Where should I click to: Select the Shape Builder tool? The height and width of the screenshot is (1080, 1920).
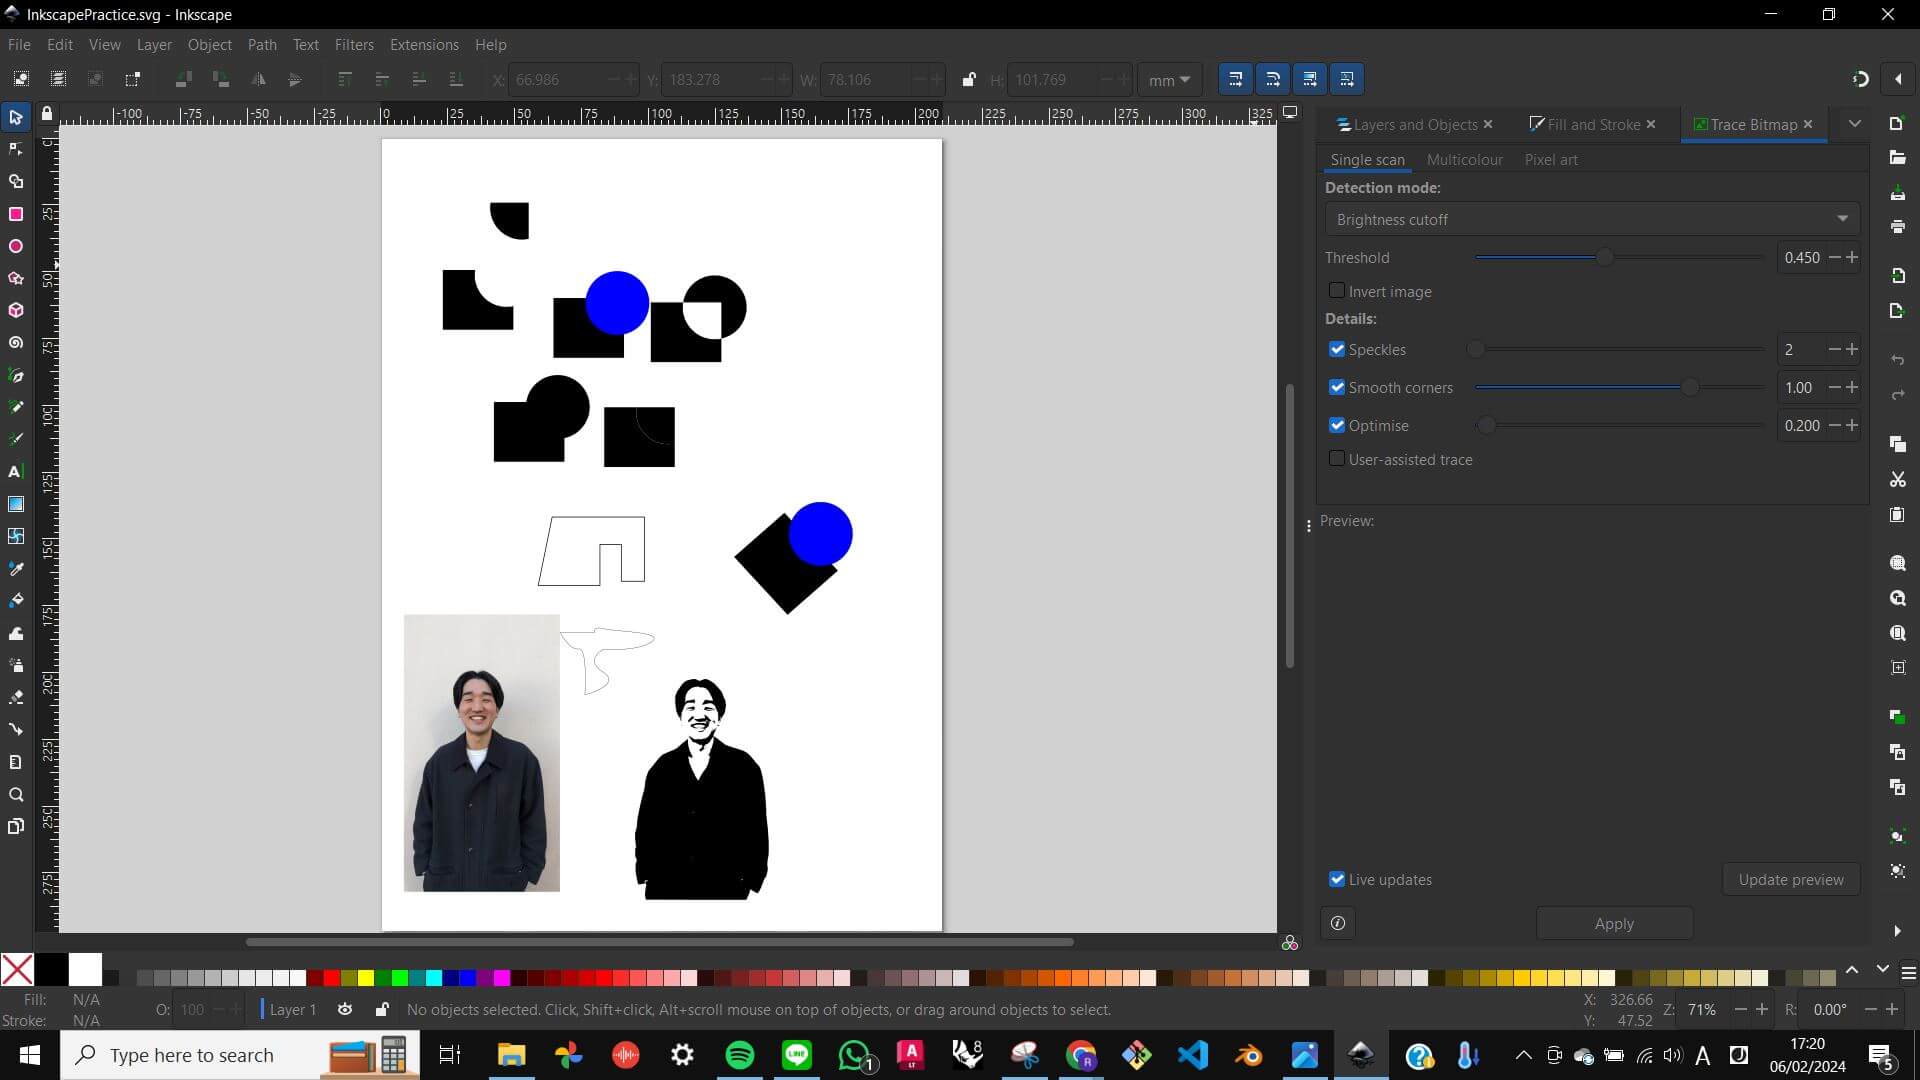[16, 182]
